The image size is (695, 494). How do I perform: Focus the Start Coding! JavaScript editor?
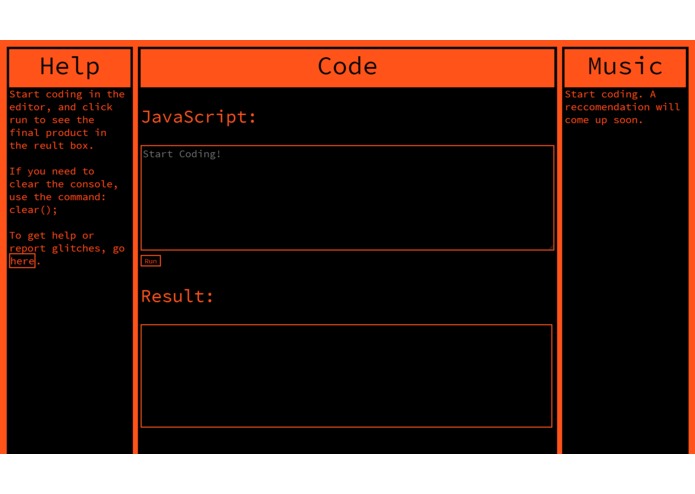pos(347,198)
